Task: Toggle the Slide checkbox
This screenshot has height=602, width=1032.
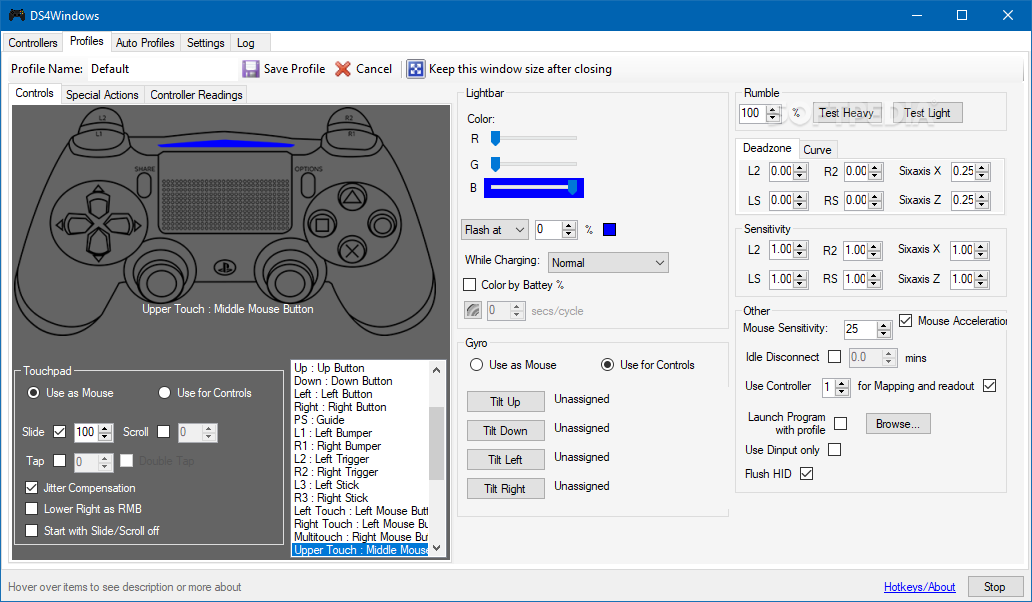Action: click(59, 432)
